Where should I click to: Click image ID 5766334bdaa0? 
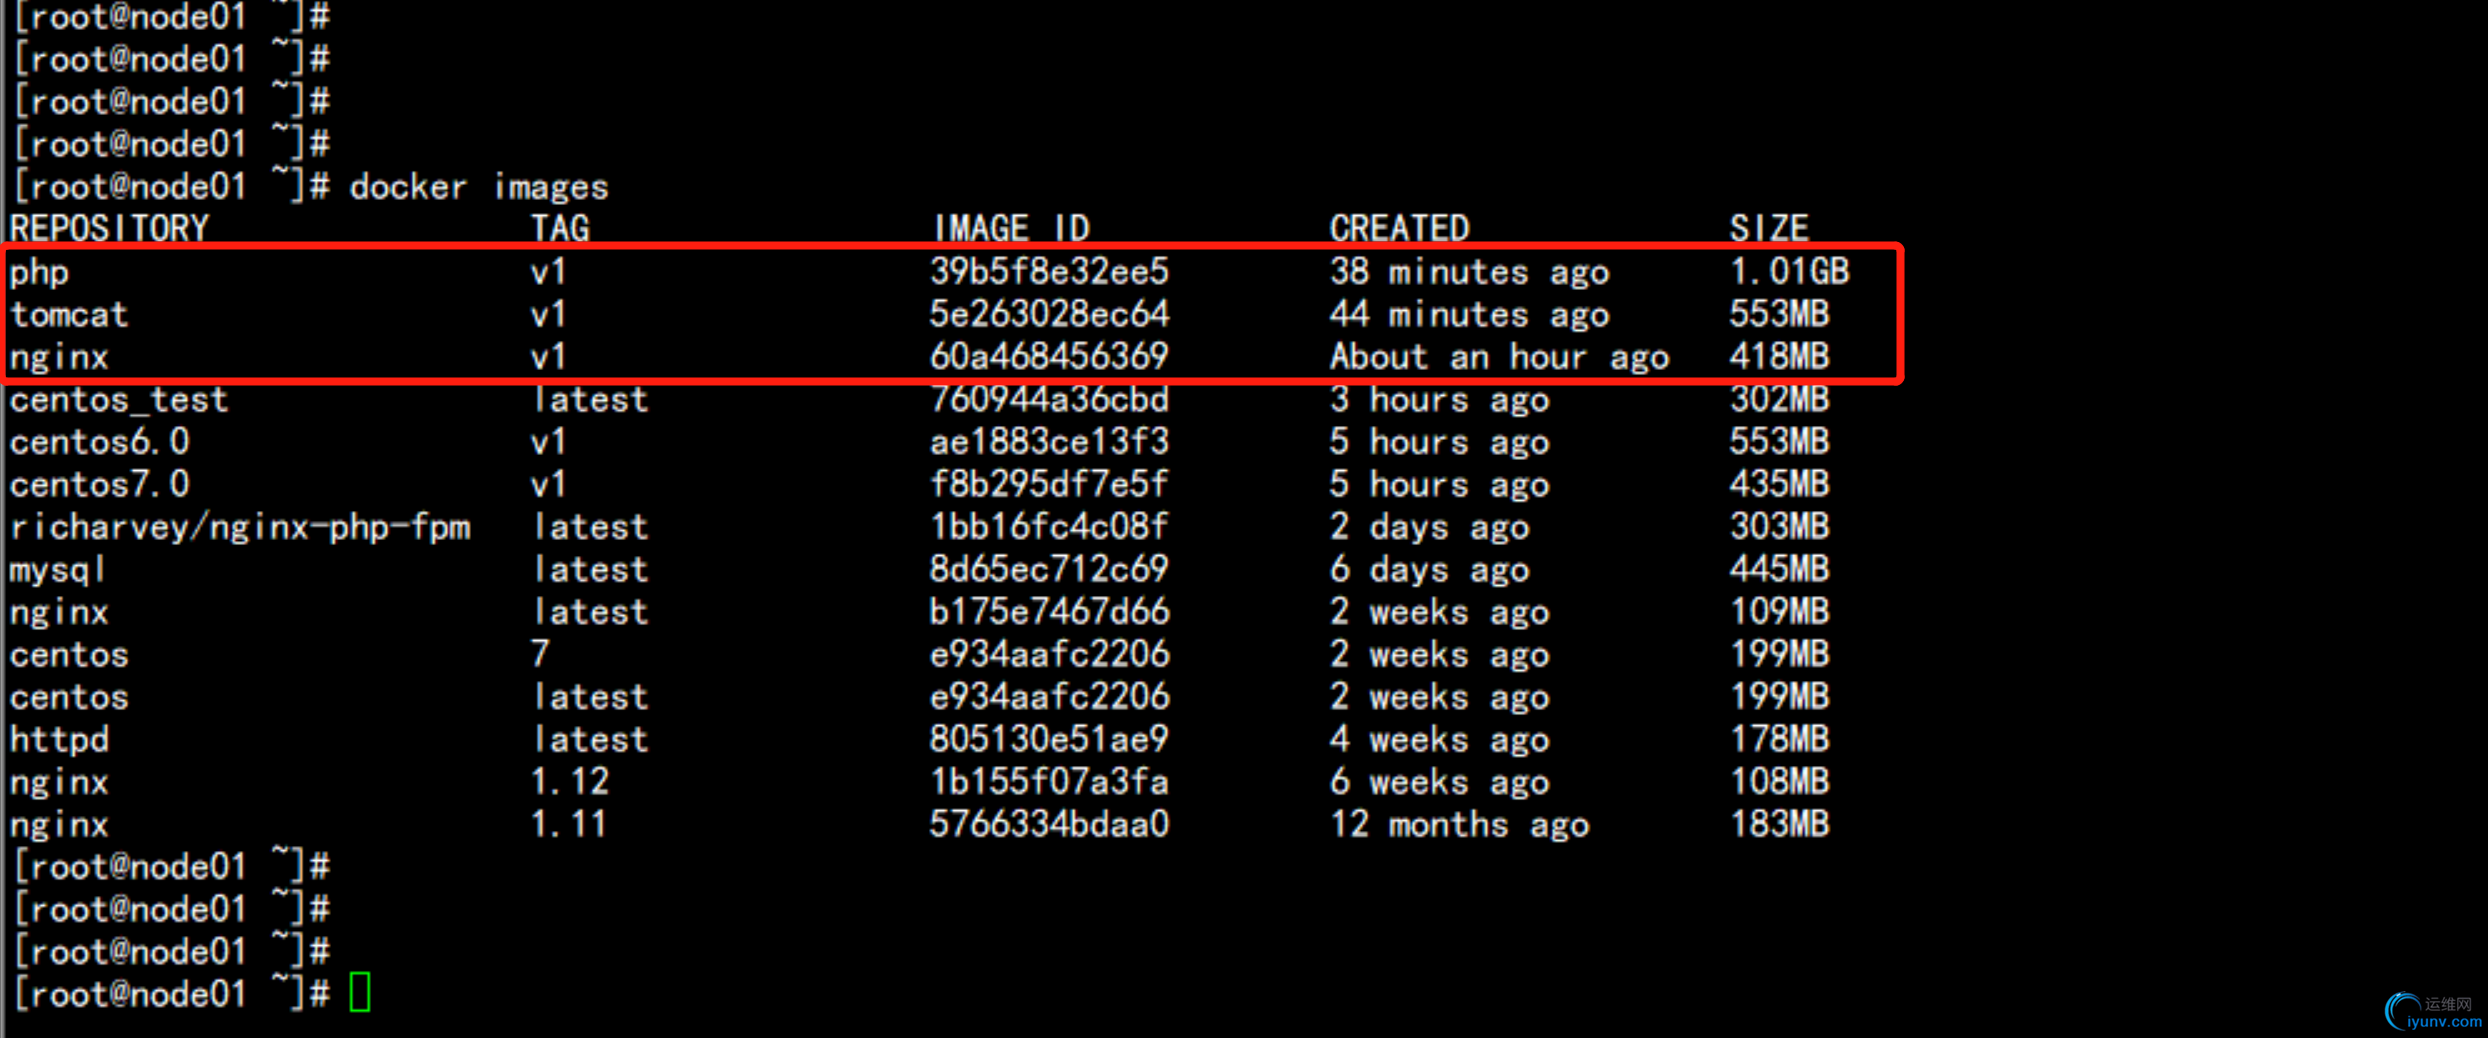pos(1049,825)
